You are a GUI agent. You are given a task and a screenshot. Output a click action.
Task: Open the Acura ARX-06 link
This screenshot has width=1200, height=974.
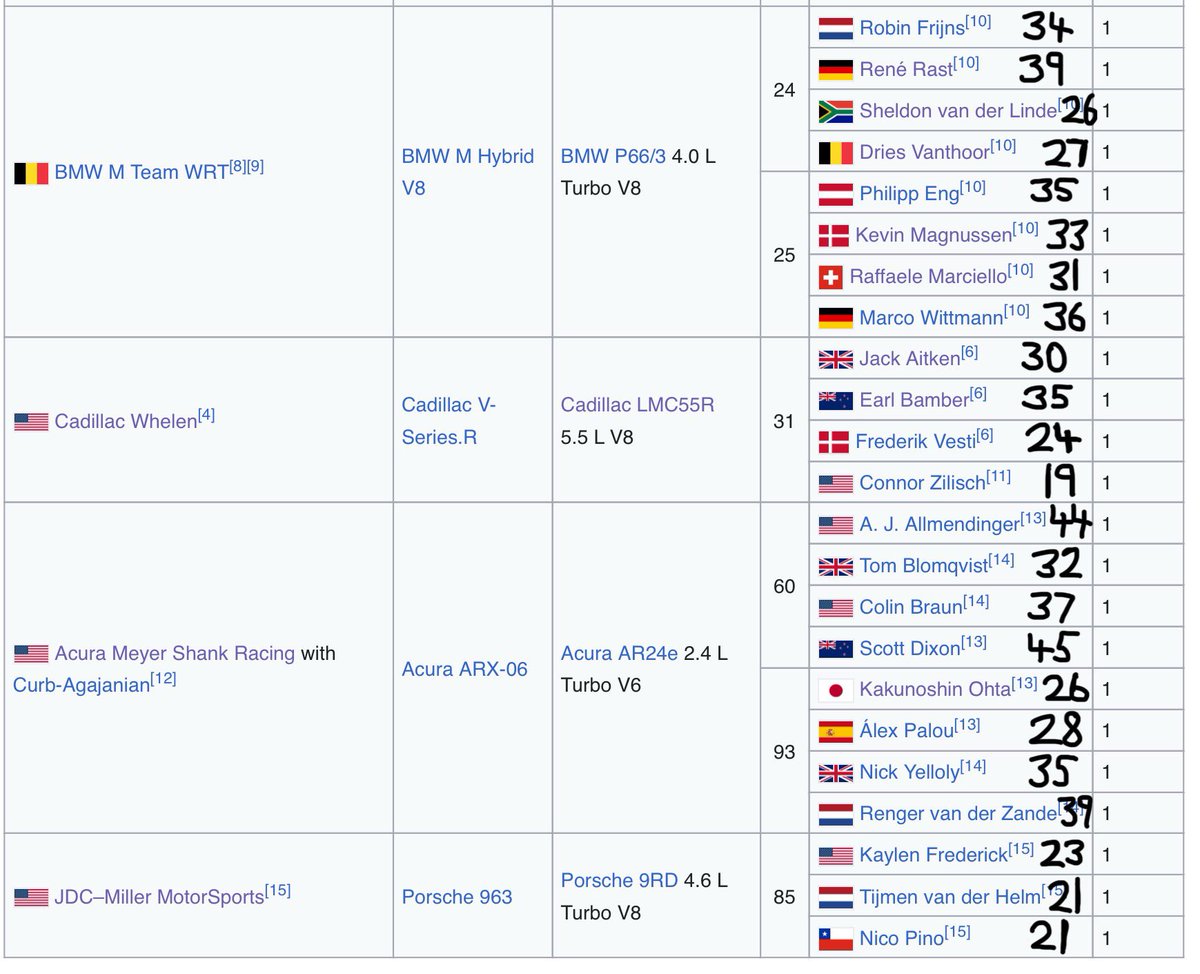[x=466, y=669]
